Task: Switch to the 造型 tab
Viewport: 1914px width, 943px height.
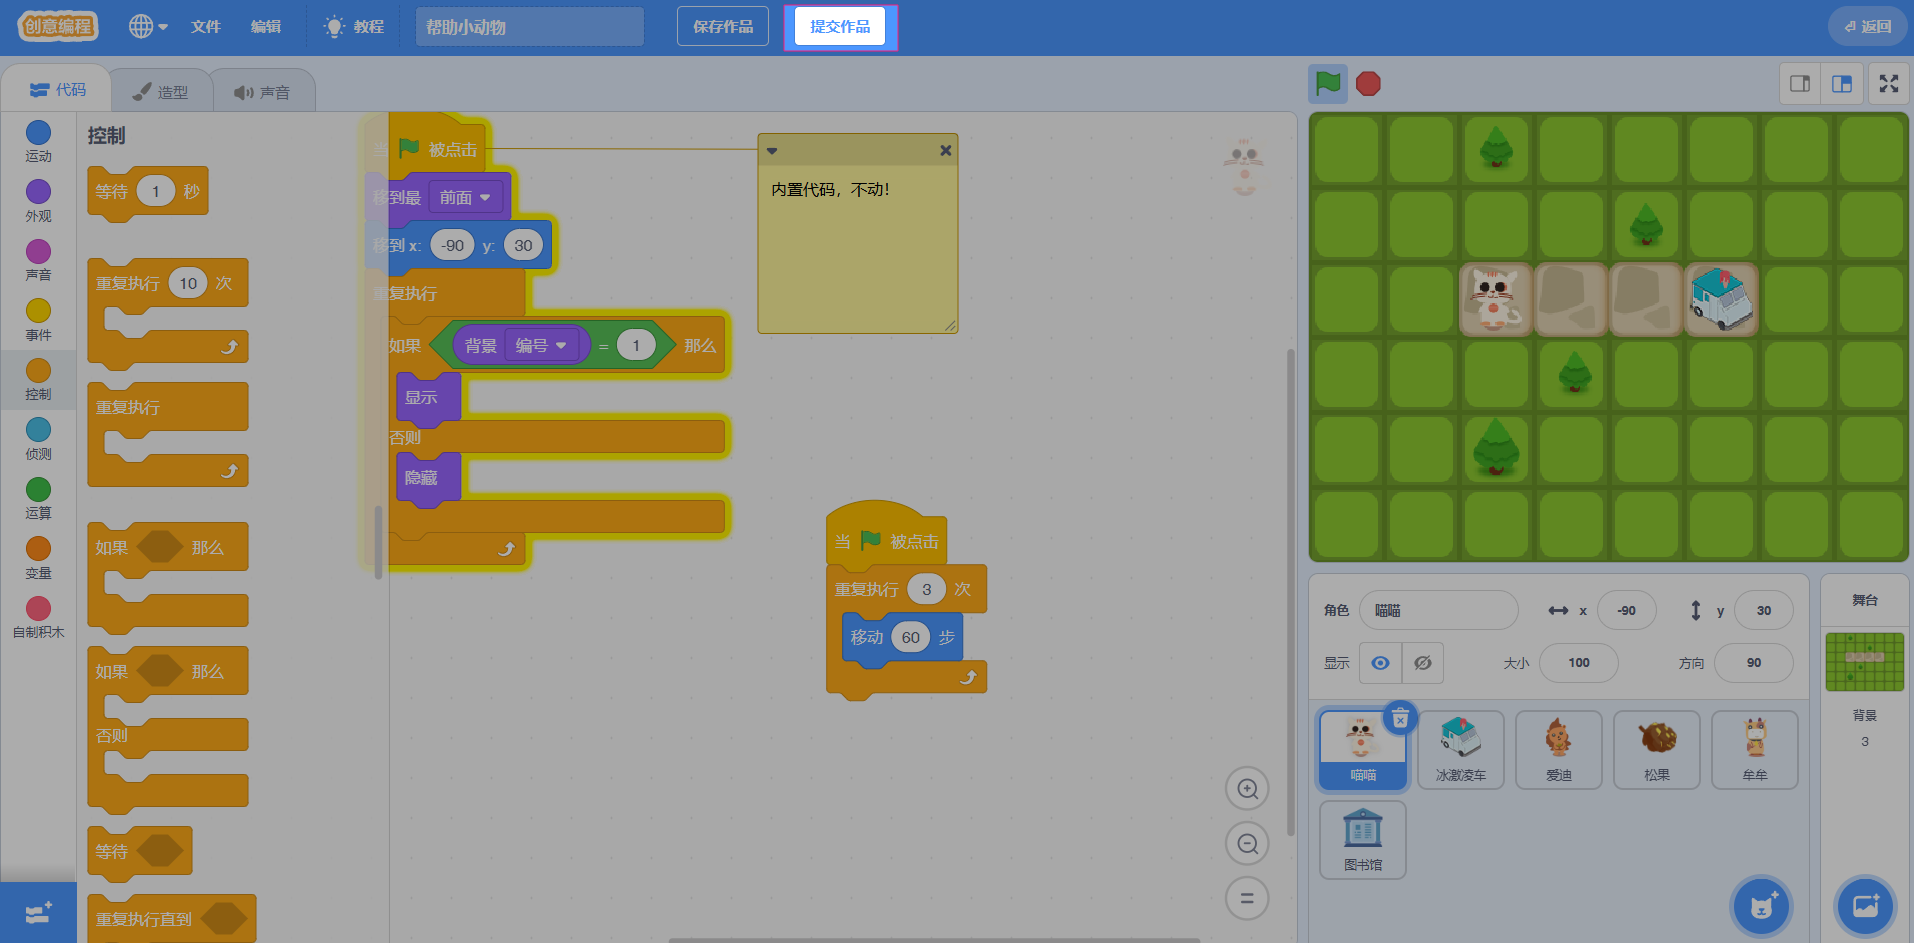Action: point(161,92)
